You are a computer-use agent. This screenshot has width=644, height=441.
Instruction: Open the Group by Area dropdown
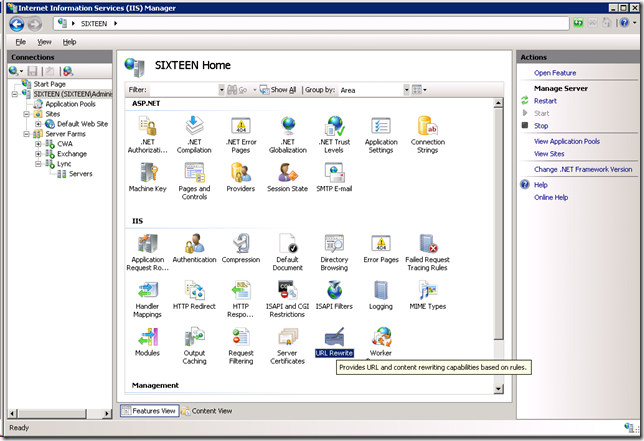point(370,90)
